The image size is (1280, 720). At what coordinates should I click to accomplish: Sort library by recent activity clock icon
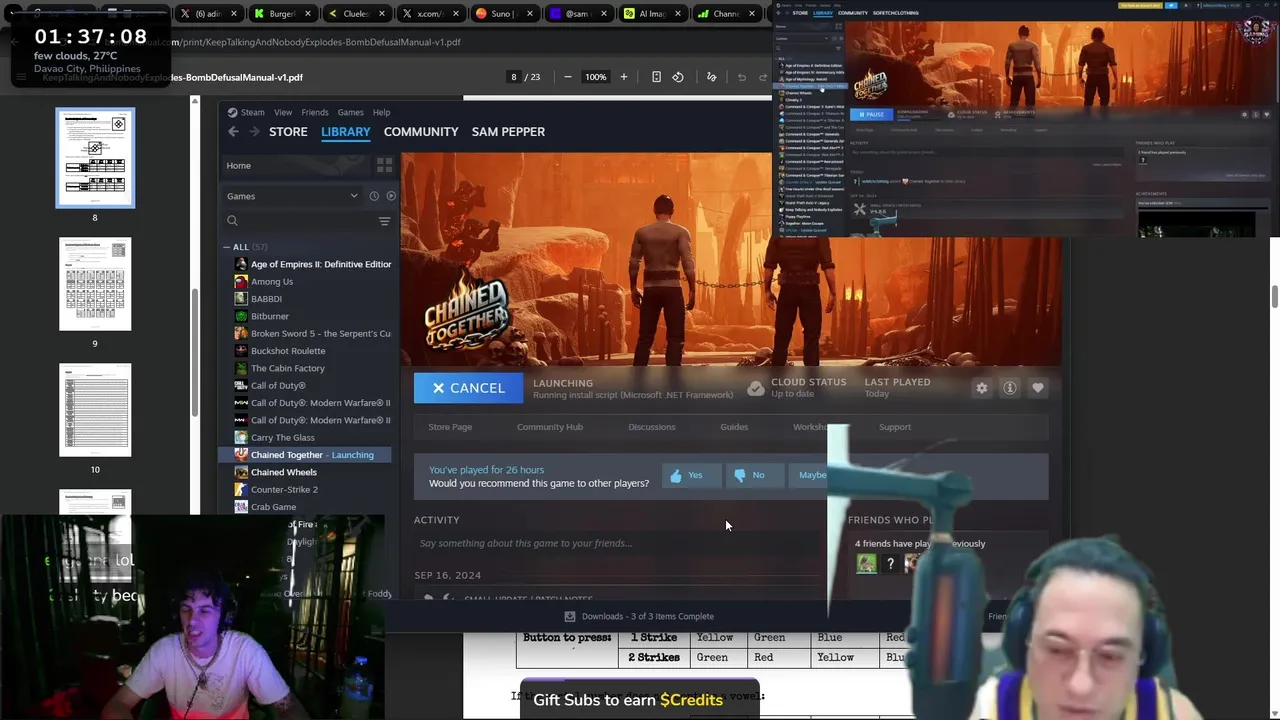[374, 196]
